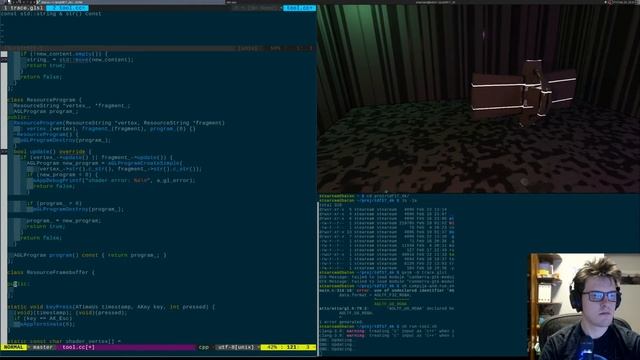Click 'program_ = new_program;' line
This screenshot has width=640, height=360.
[x=64, y=220]
